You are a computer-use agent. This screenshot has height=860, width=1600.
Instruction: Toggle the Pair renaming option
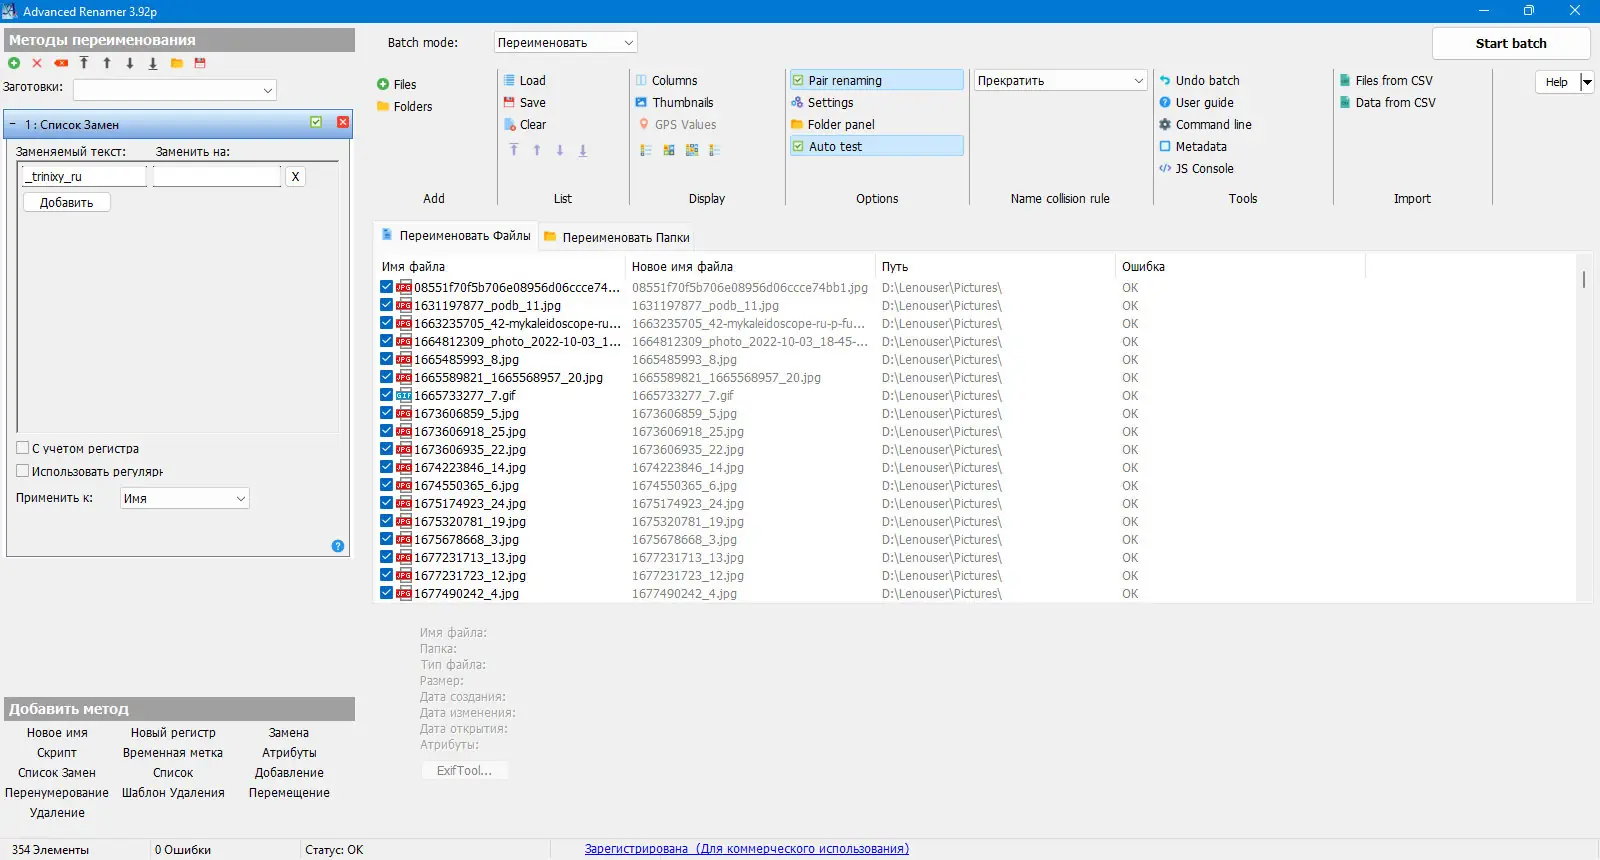[x=876, y=80]
